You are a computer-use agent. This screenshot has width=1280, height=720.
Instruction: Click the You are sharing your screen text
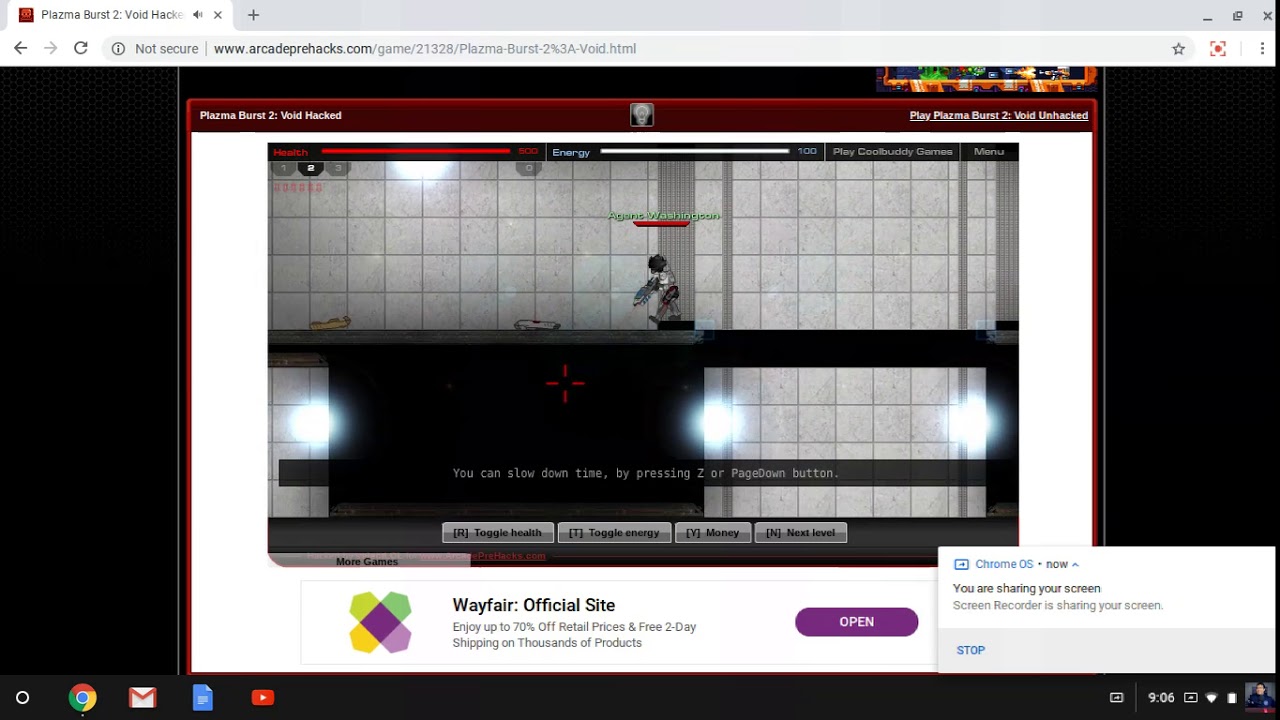click(1026, 589)
